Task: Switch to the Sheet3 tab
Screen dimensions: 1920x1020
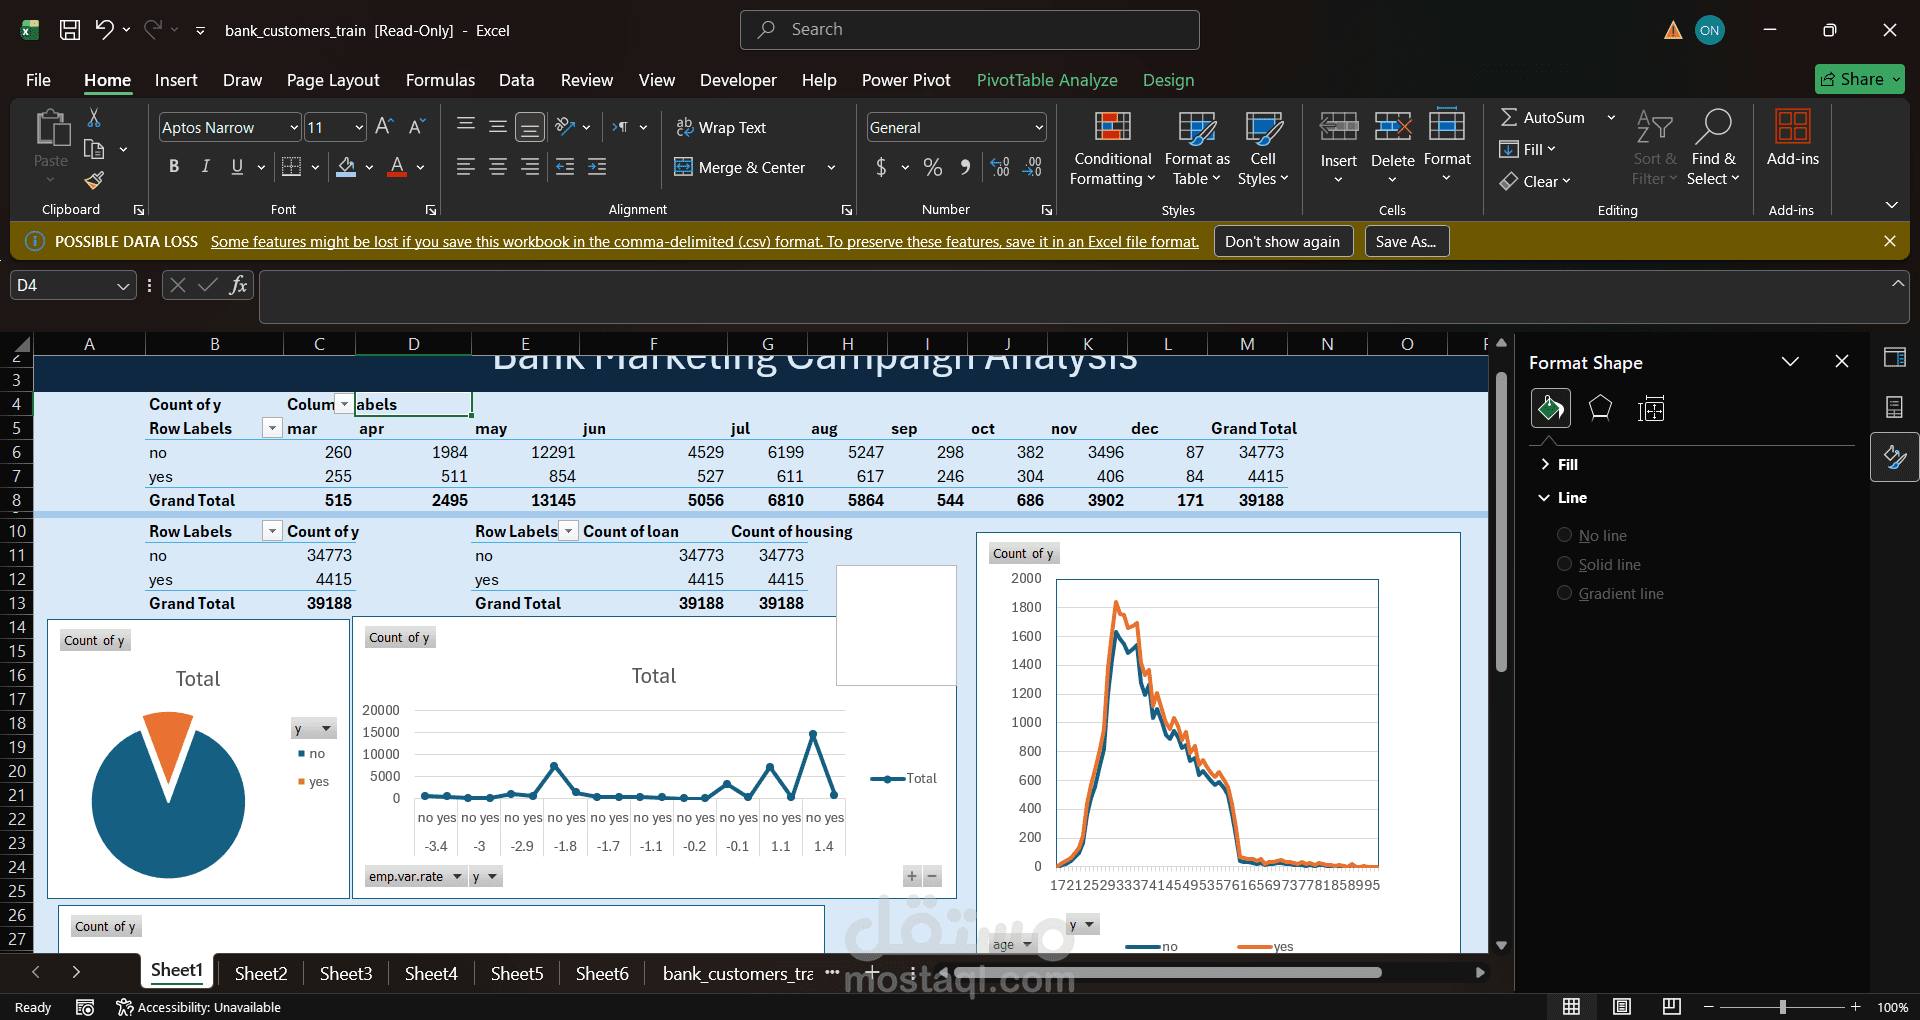Action: (346, 973)
